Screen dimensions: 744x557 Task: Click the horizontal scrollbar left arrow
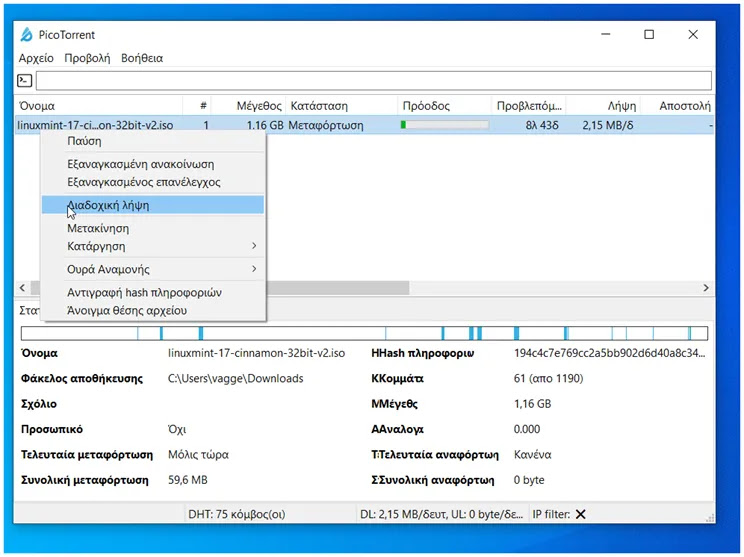22,288
